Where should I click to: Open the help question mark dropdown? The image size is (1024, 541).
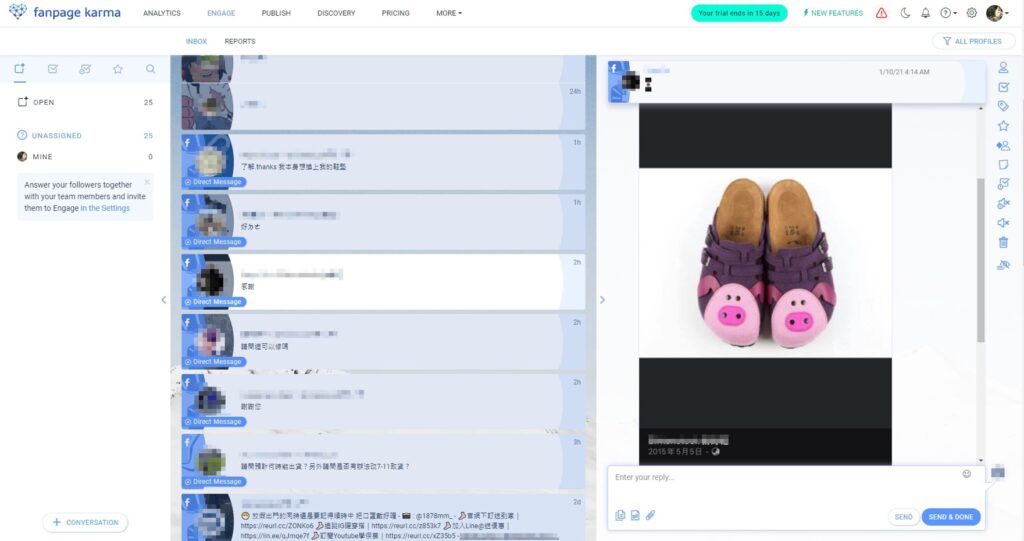tap(948, 13)
